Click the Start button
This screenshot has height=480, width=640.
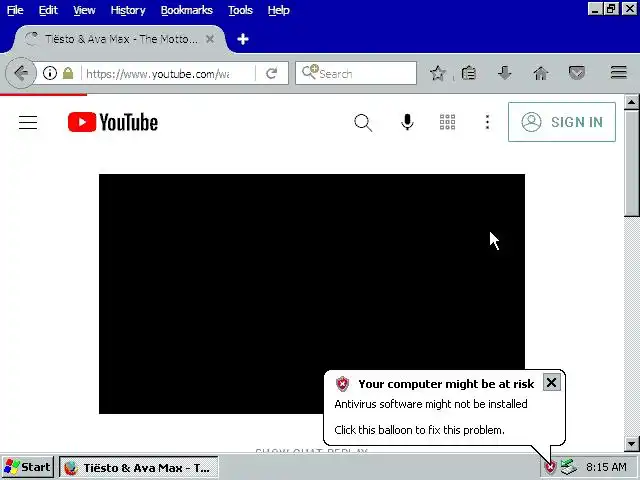(x=27, y=467)
